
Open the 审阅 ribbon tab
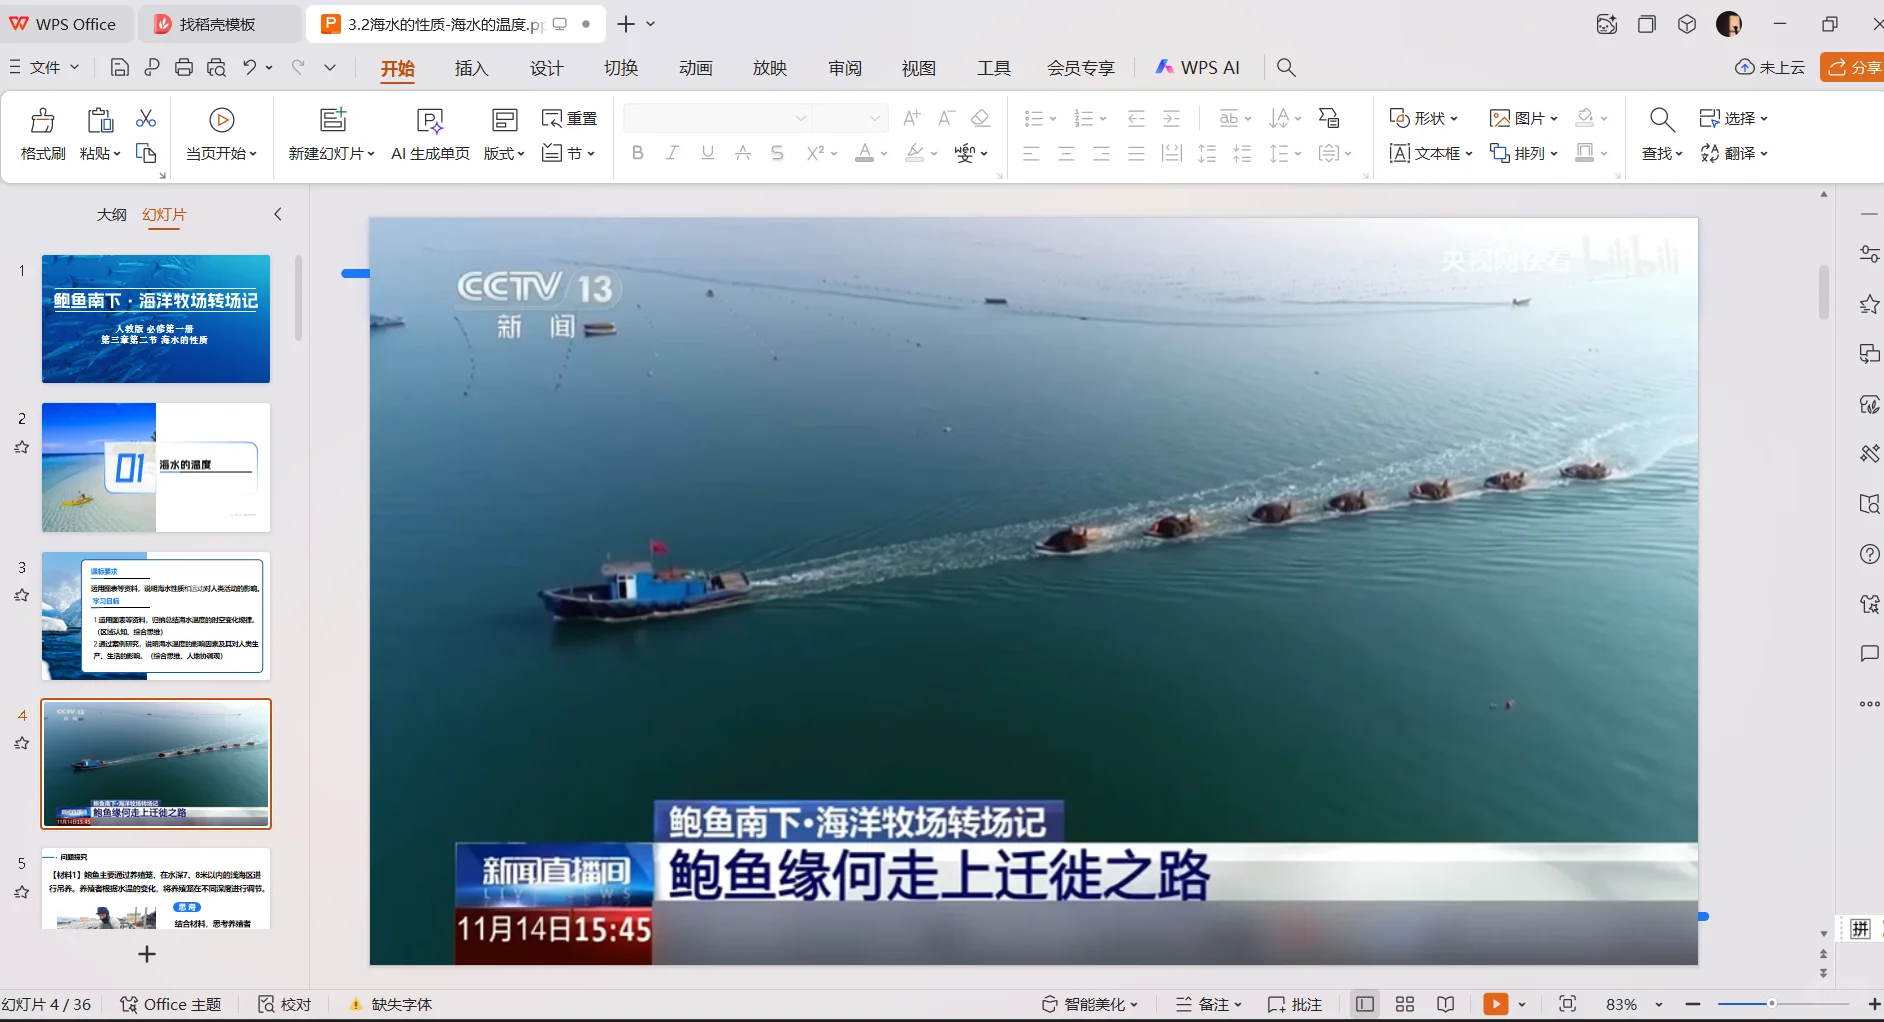[x=843, y=67]
